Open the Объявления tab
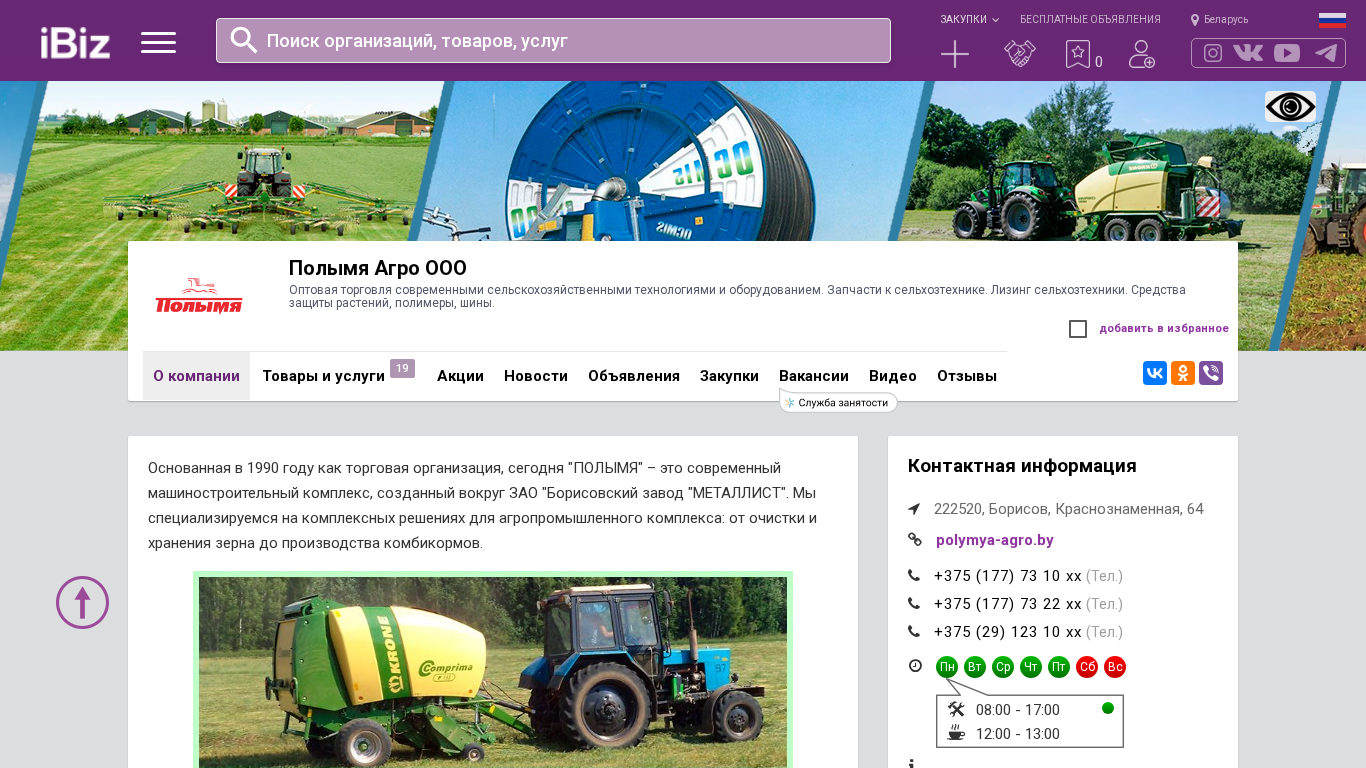 [634, 376]
